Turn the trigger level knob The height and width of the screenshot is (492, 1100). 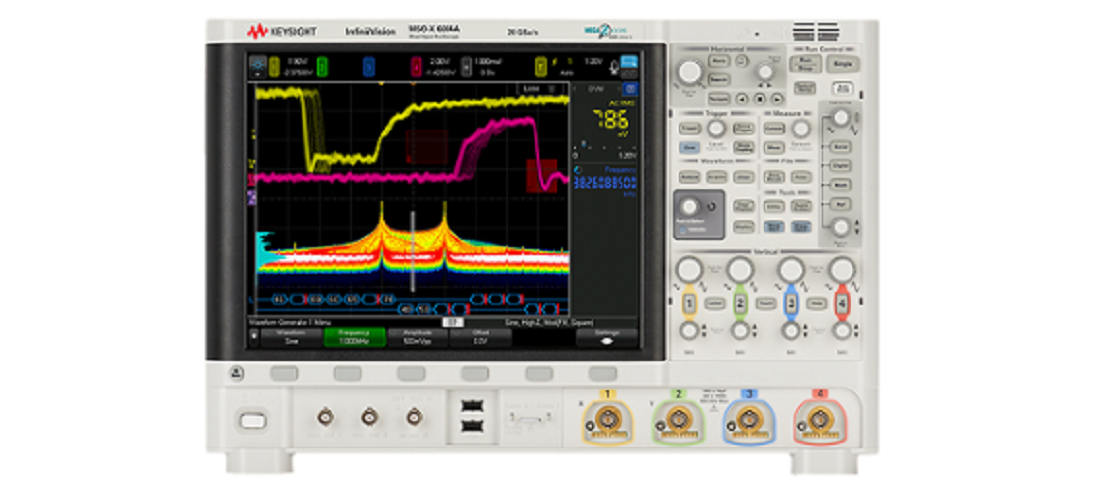tap(716, 128)
